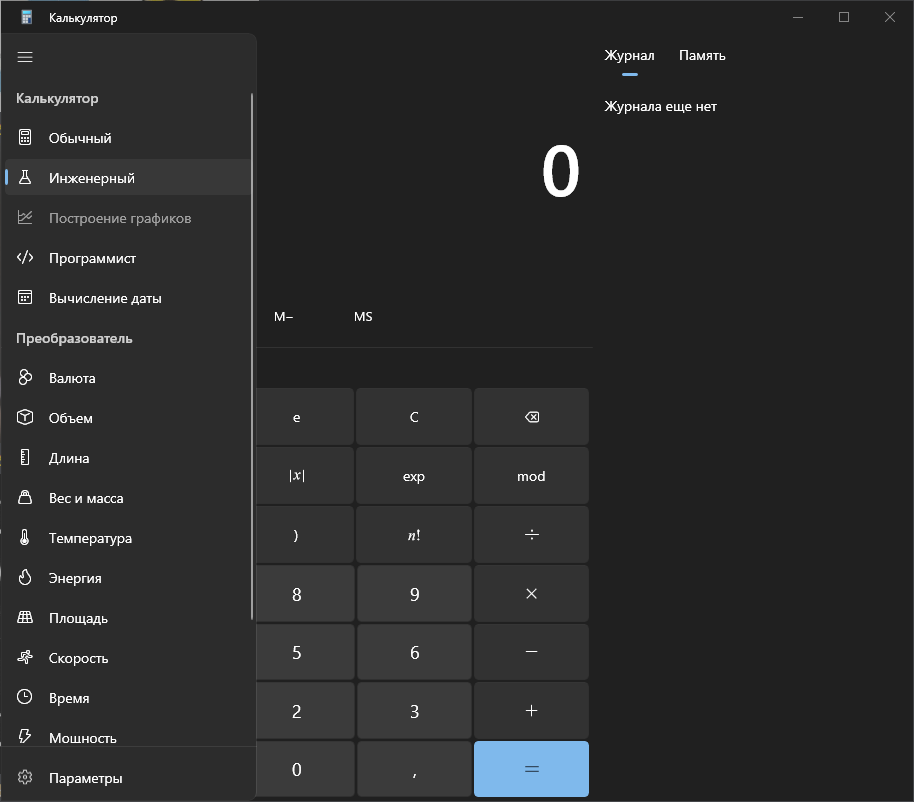Collapse the navigation pane with hamburger menu
Viewport: 914px width, 802px height.
pyautogui.click(x=24, y=57)
